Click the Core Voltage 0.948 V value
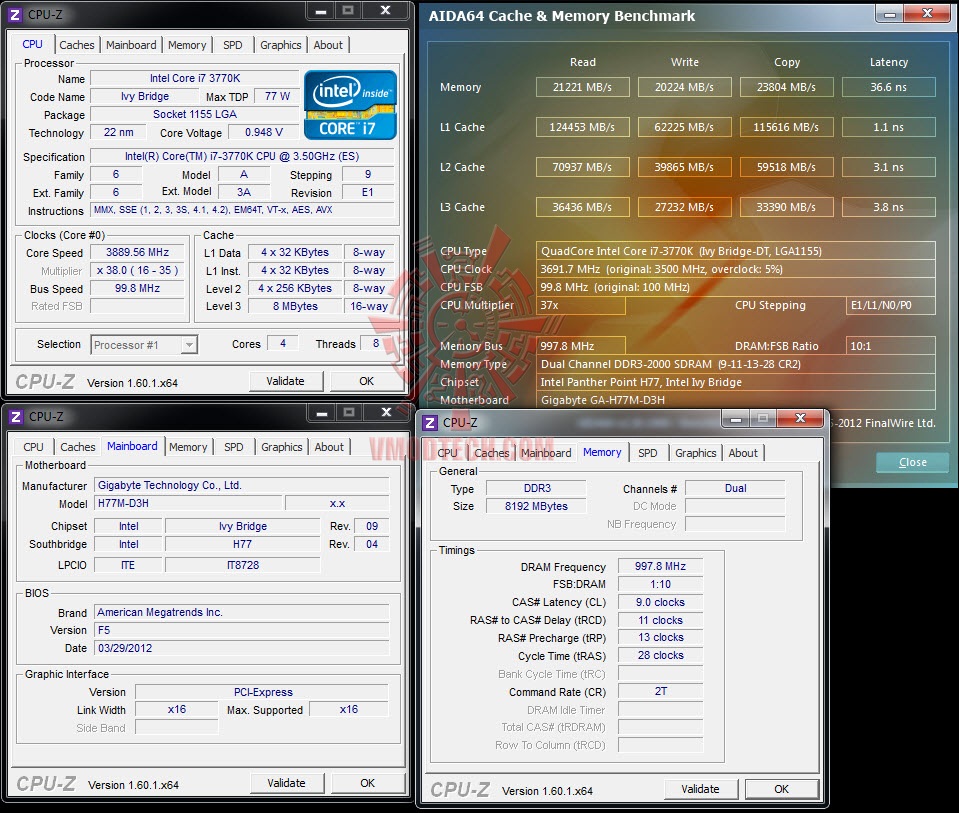This screenshot has width=959, height=813. click(x=264, y=132)
